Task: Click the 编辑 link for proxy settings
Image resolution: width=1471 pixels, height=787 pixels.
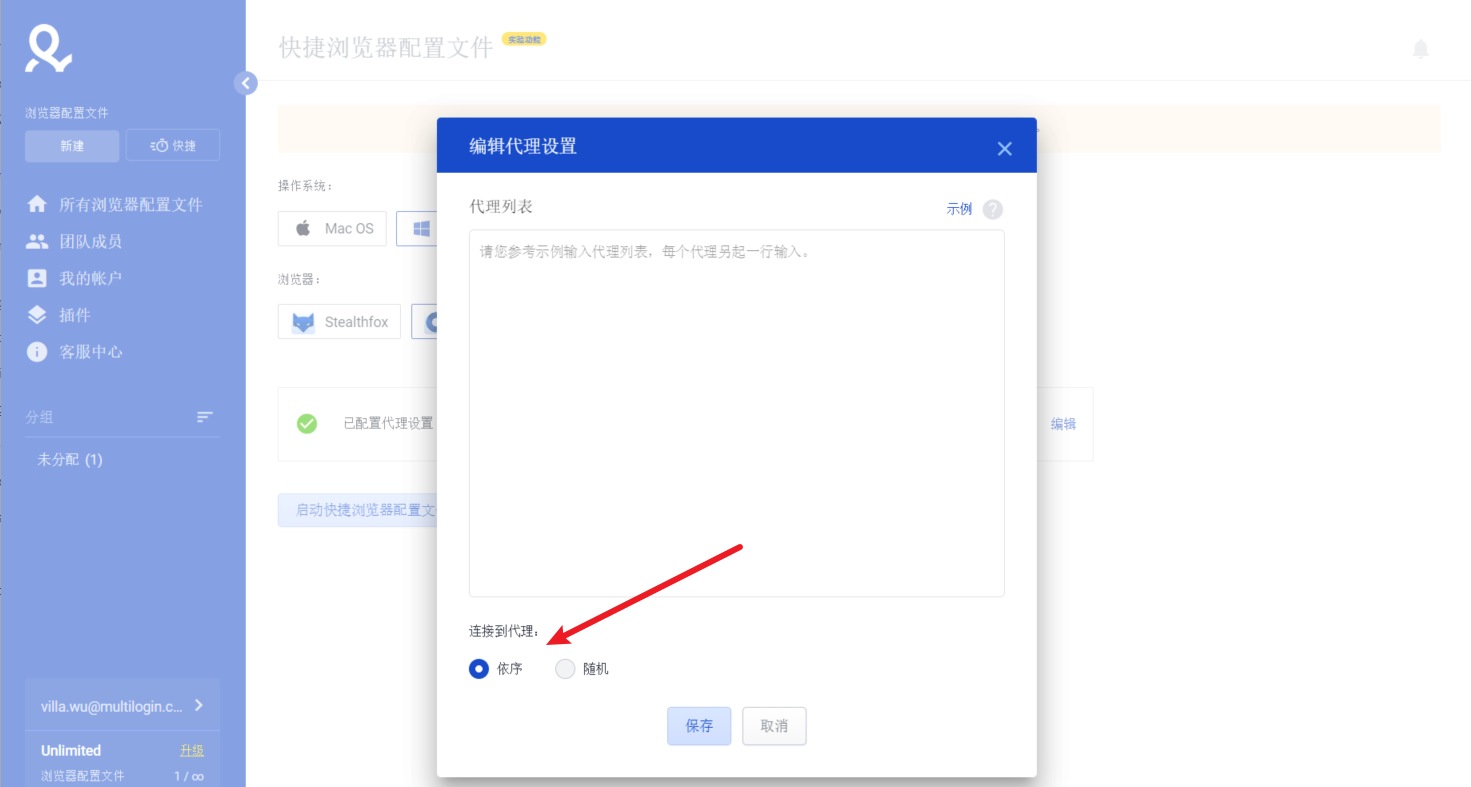Action: pos(1063,424)
